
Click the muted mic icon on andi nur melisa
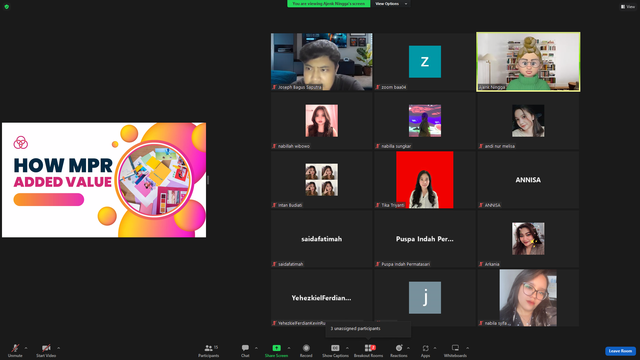[x=481, y=146]
